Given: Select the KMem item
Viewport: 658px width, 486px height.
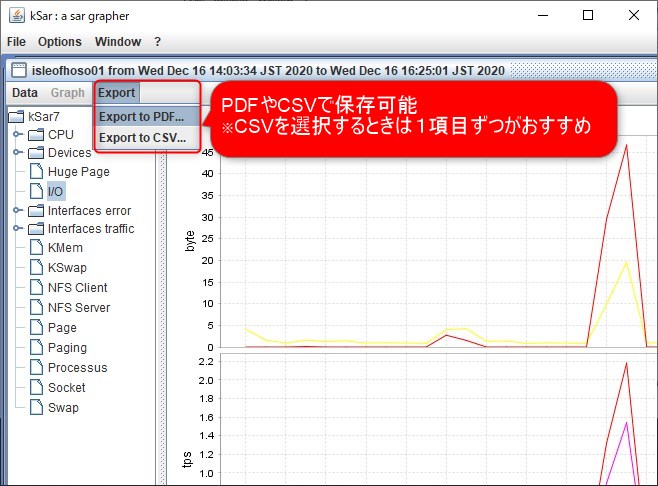Looking at the screenshot, I should coord(65,248).
